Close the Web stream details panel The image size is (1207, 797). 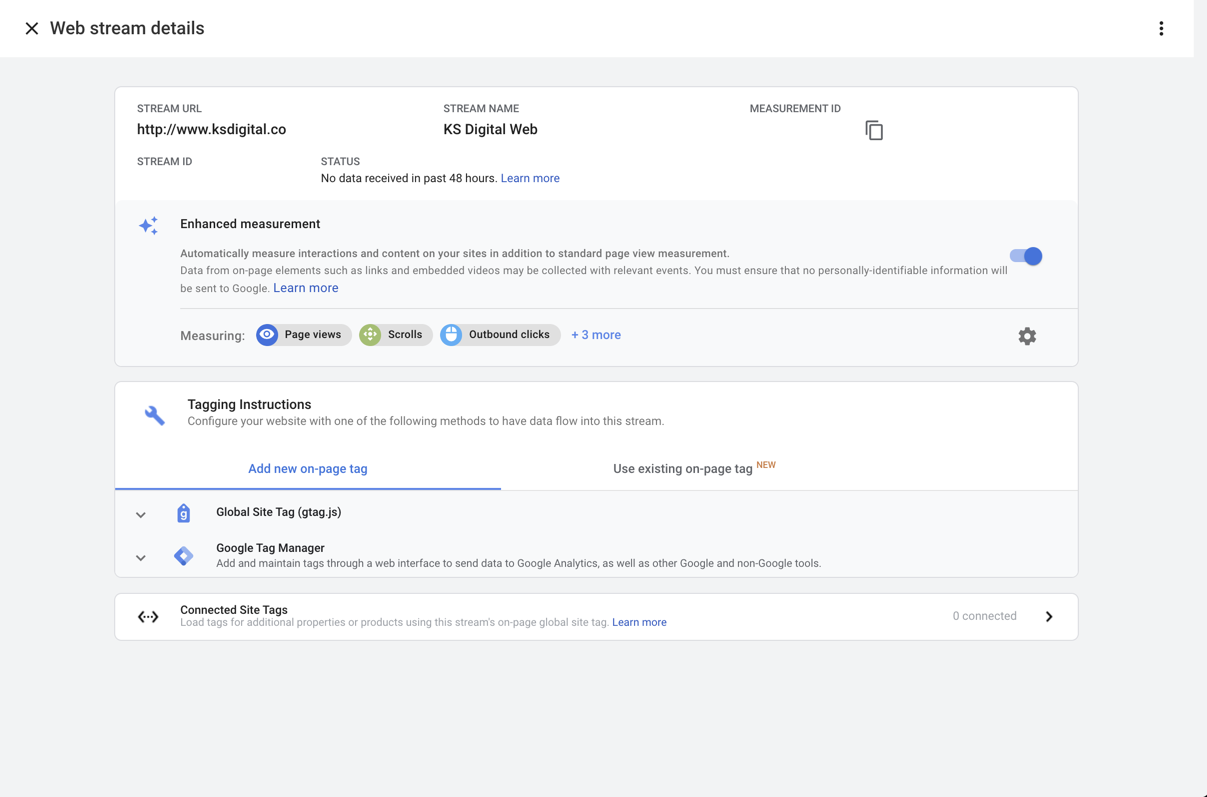tap(32, 29)
